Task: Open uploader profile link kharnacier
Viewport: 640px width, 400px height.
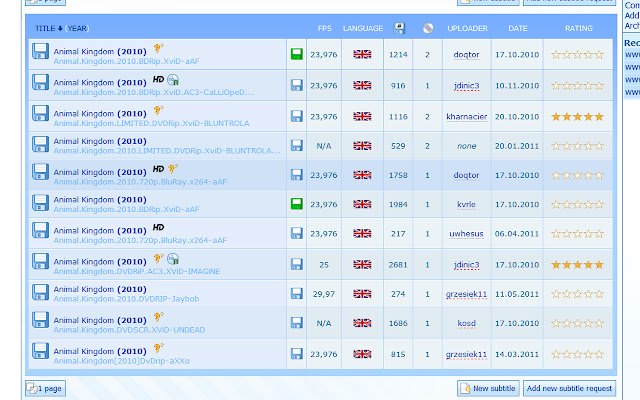Action: (467, 117)
